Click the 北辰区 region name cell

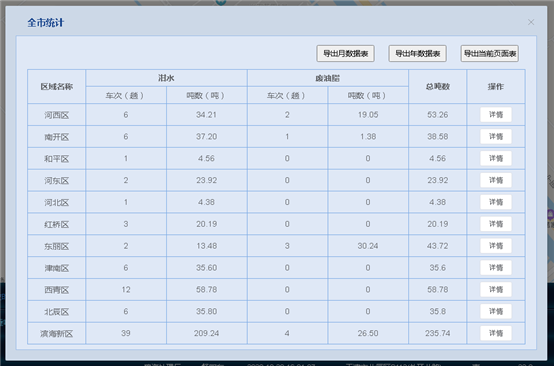tap(57, 312)
